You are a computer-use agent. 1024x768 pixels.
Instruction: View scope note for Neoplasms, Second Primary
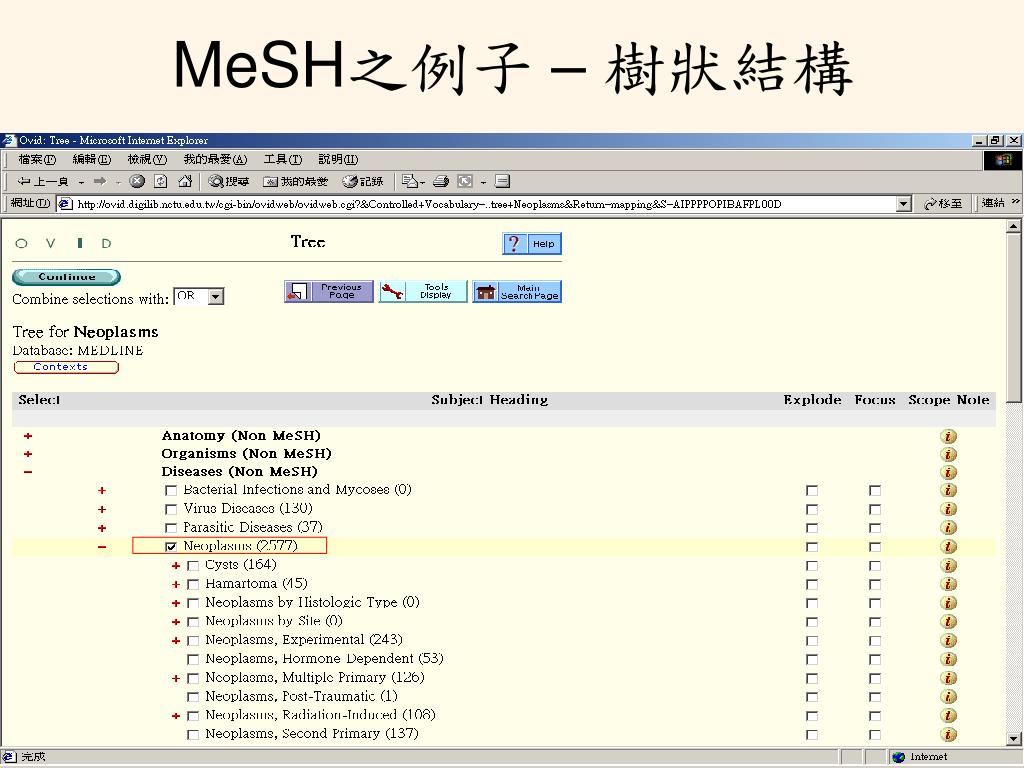coord(948,735)
